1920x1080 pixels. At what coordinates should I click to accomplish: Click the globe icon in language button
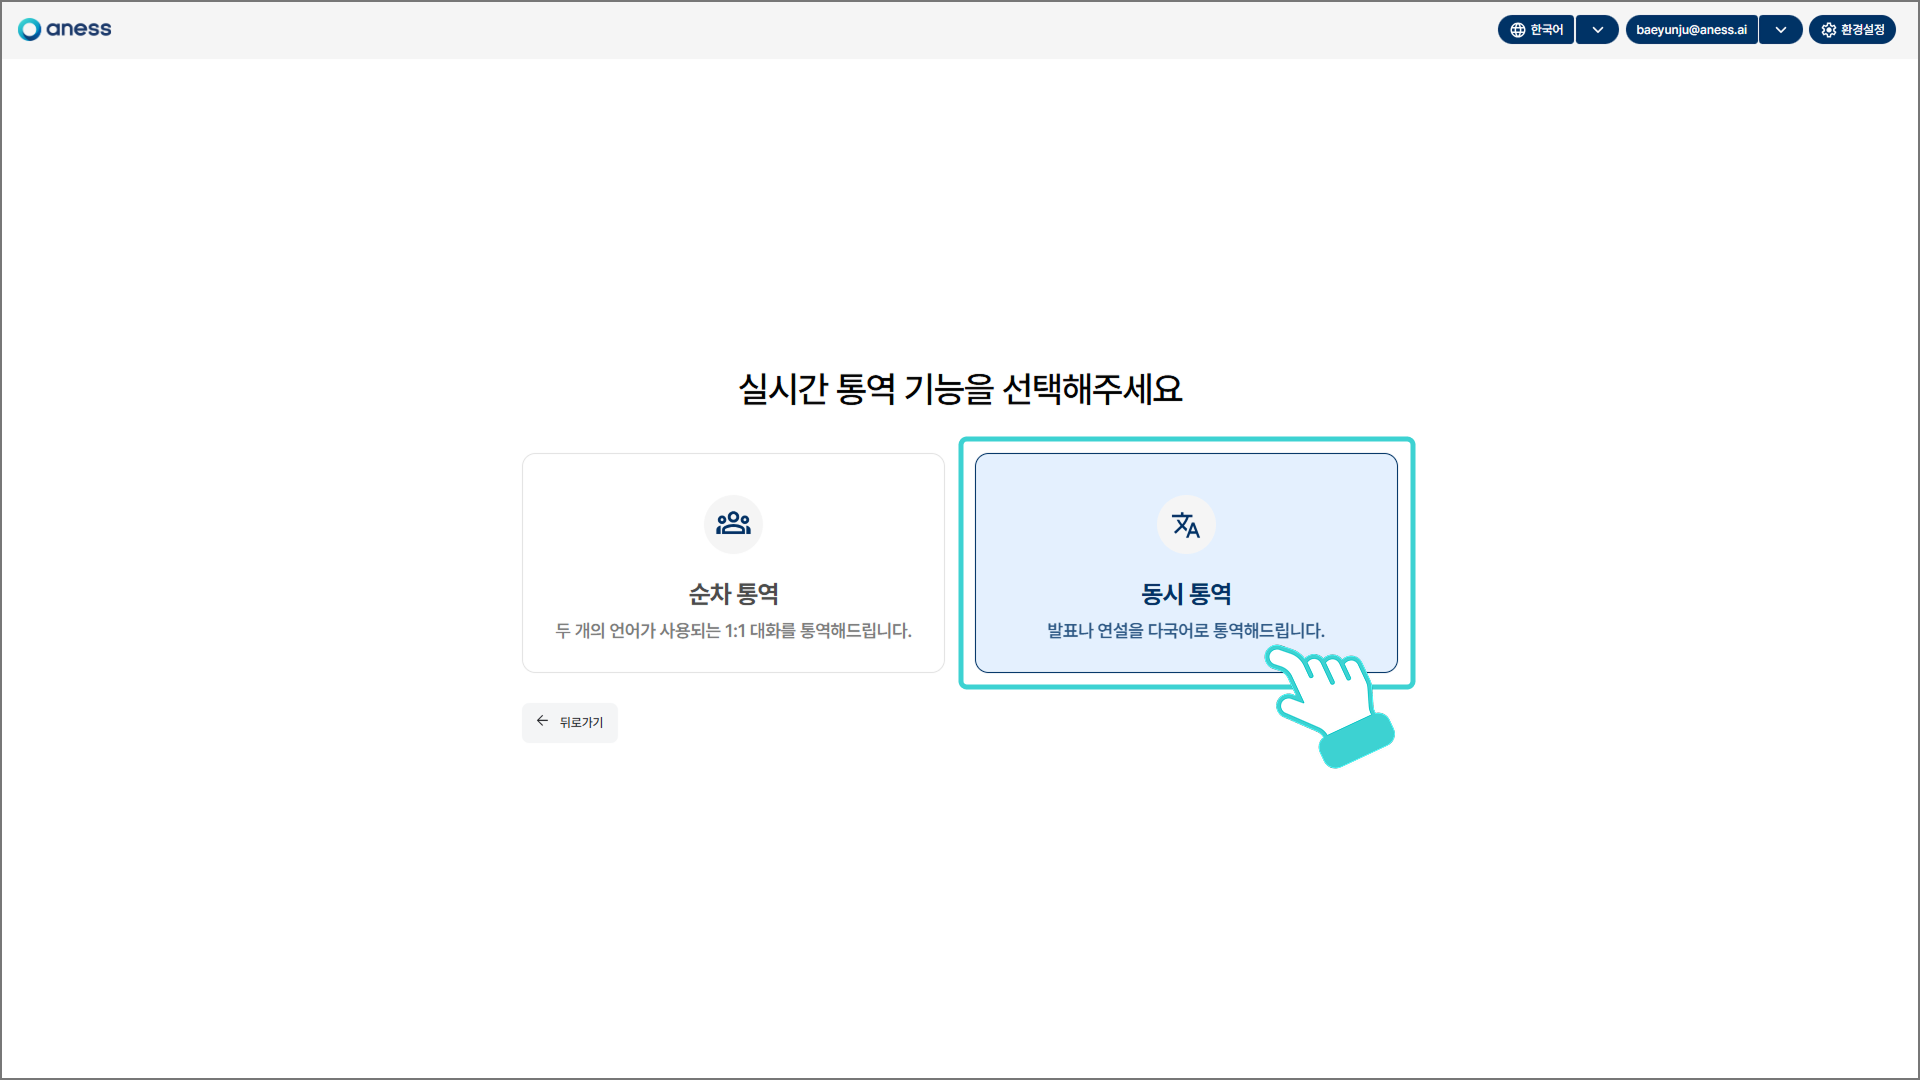pyautogui.click(x=1517, y=30)
